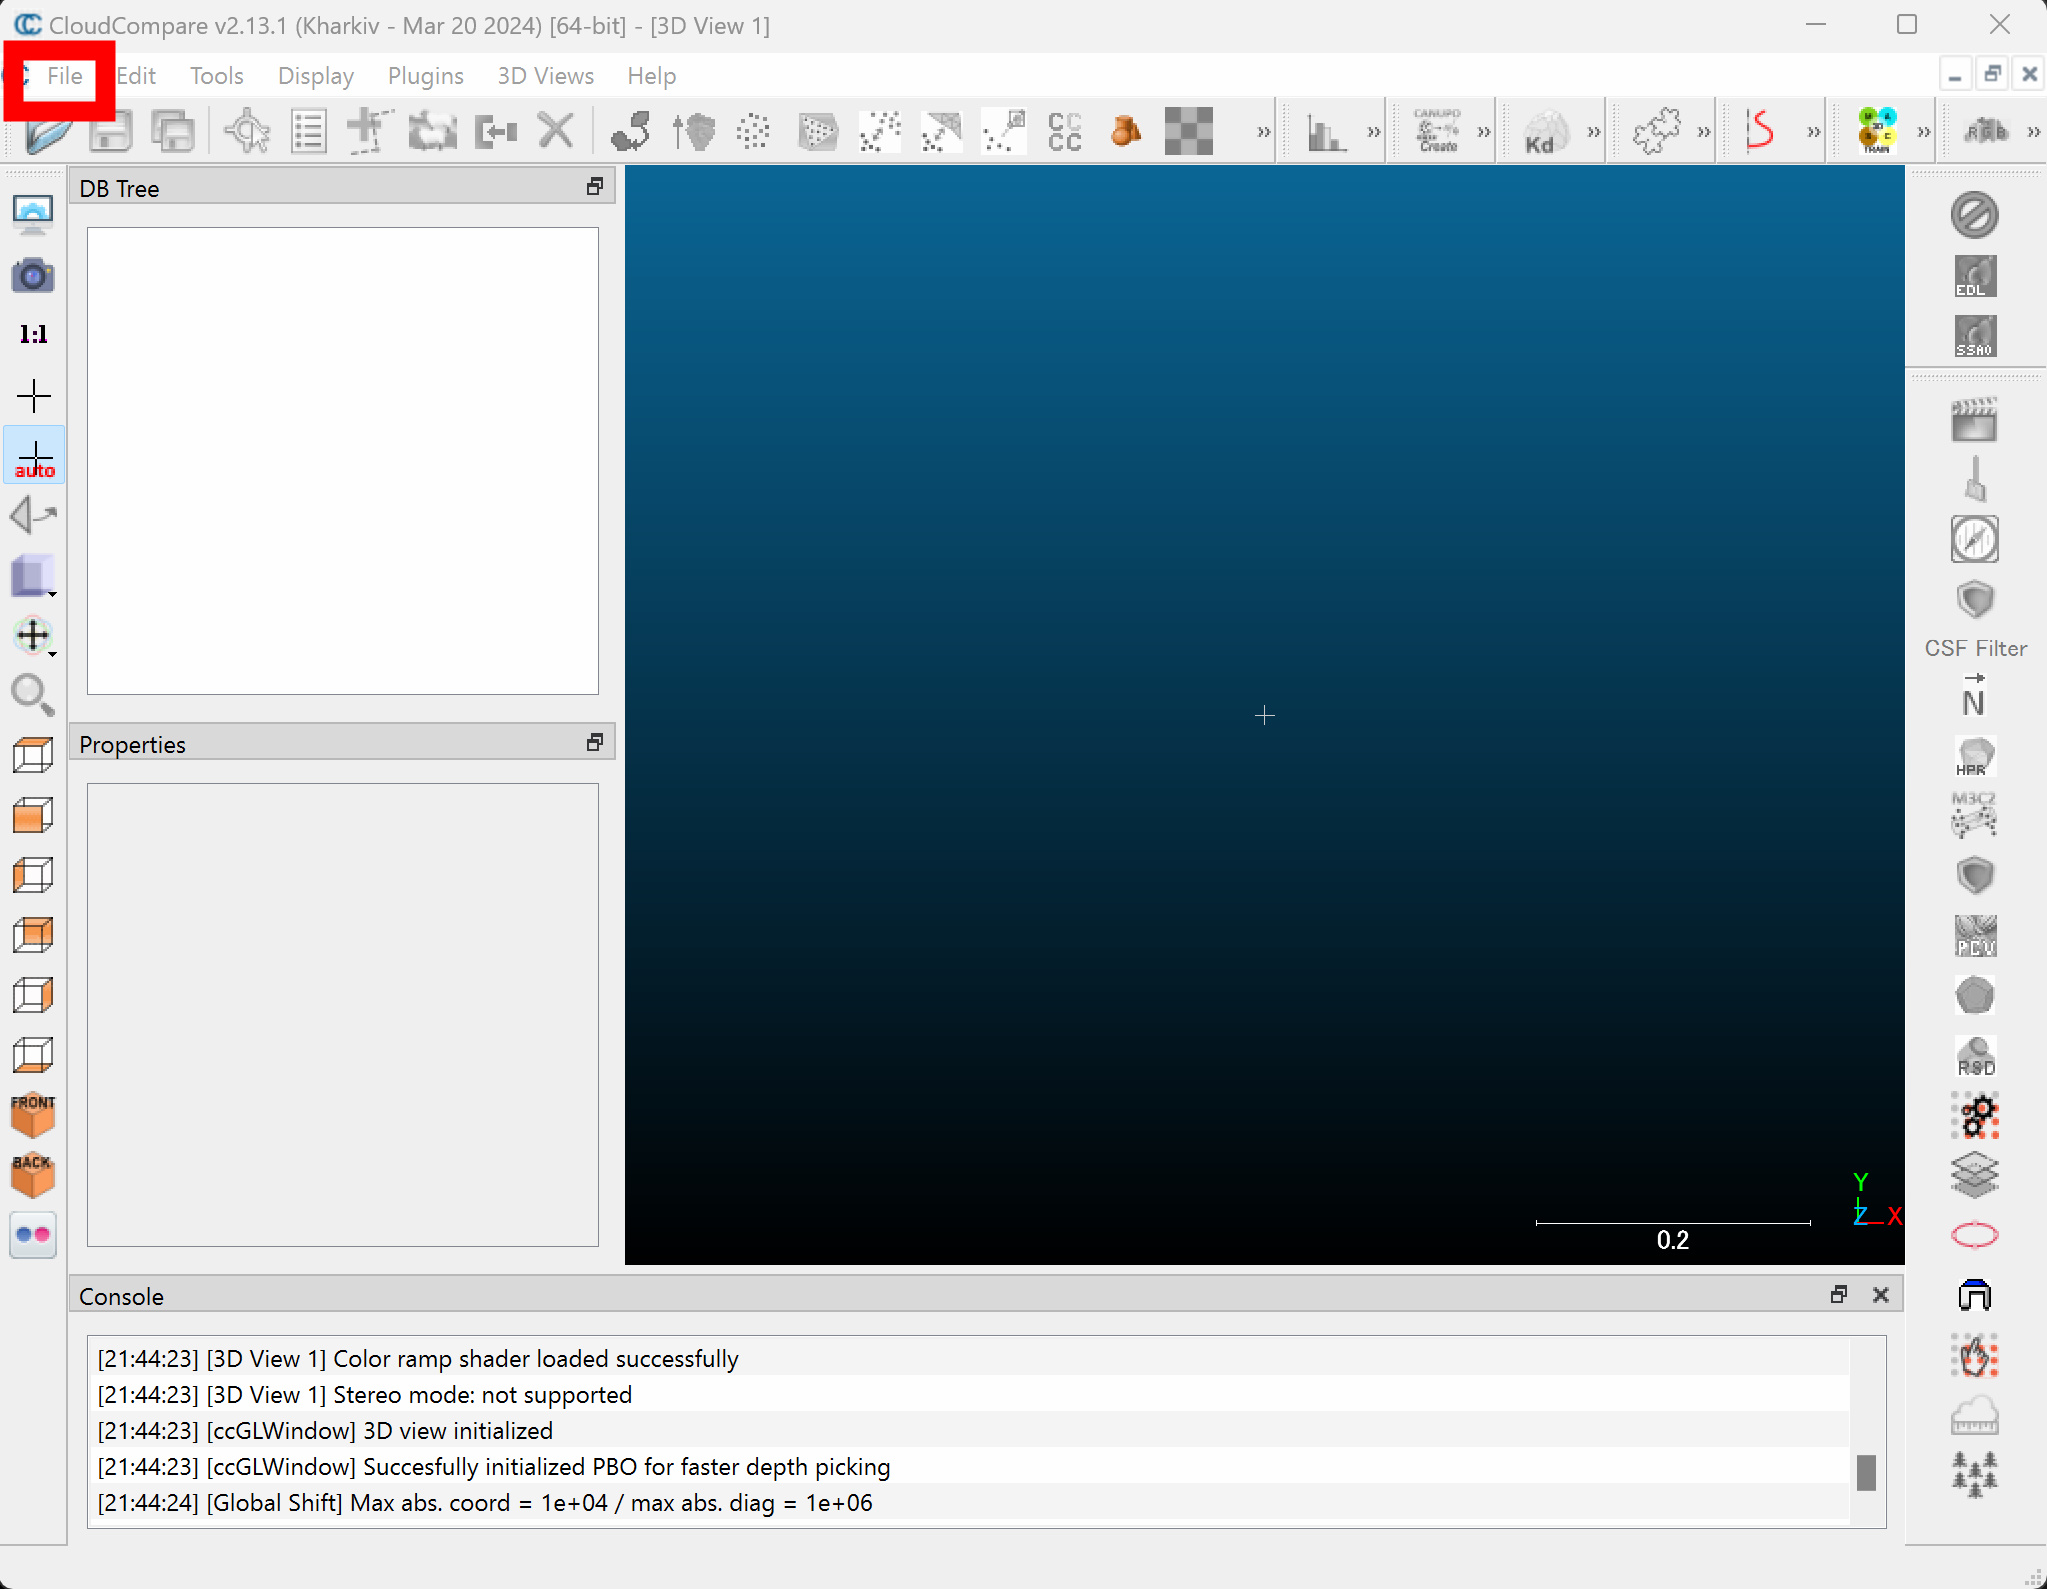Open the Plugins menu
The width and height of the screenshot is (2047, 1589).
(425, 76)
